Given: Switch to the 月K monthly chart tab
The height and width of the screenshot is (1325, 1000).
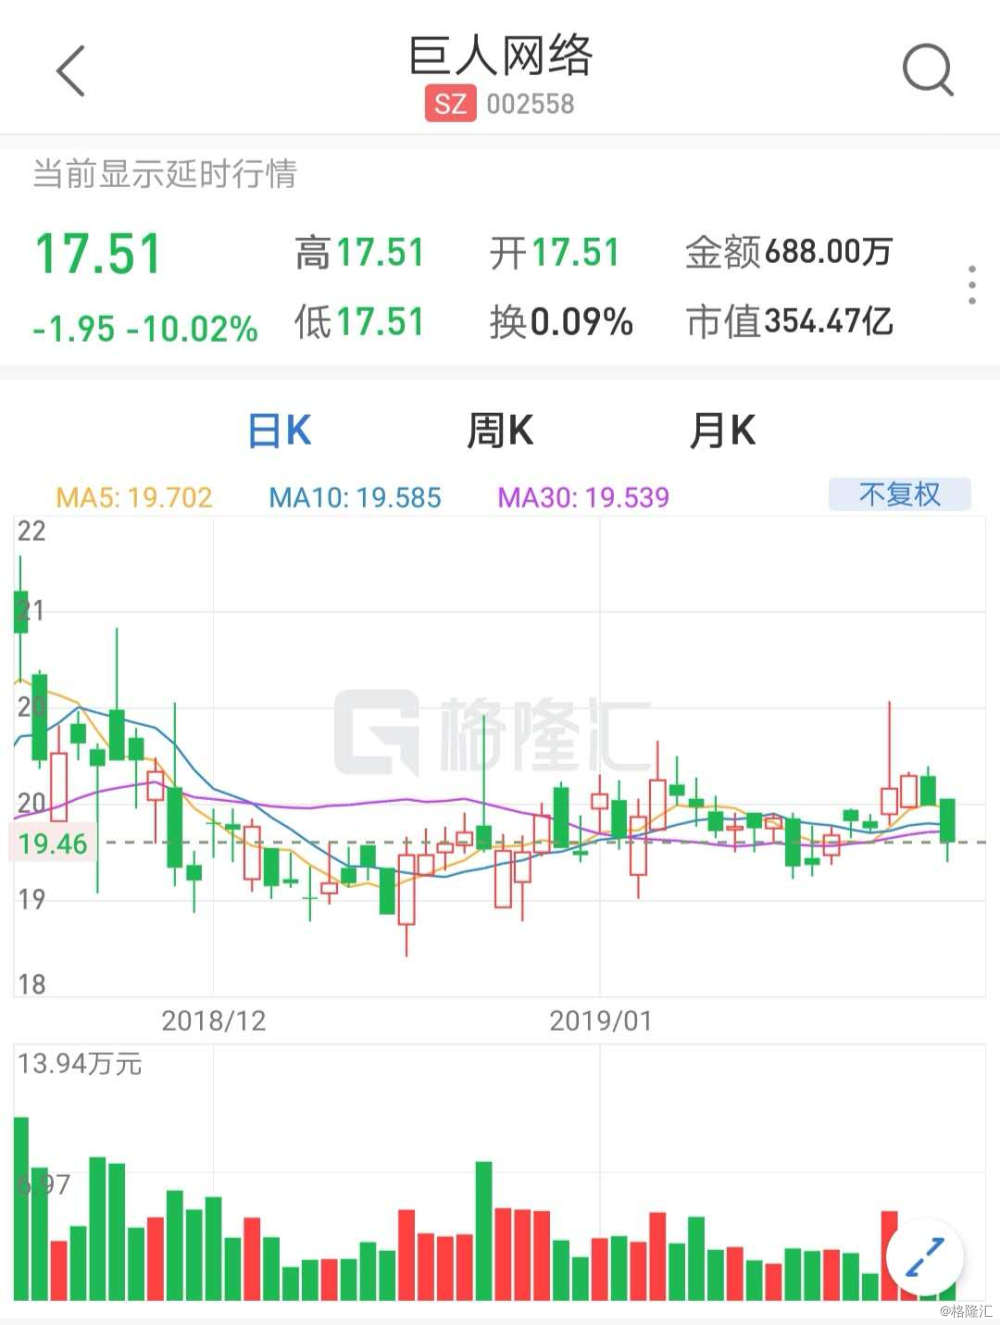Looking at the screenshot, I should pos(722,431).
